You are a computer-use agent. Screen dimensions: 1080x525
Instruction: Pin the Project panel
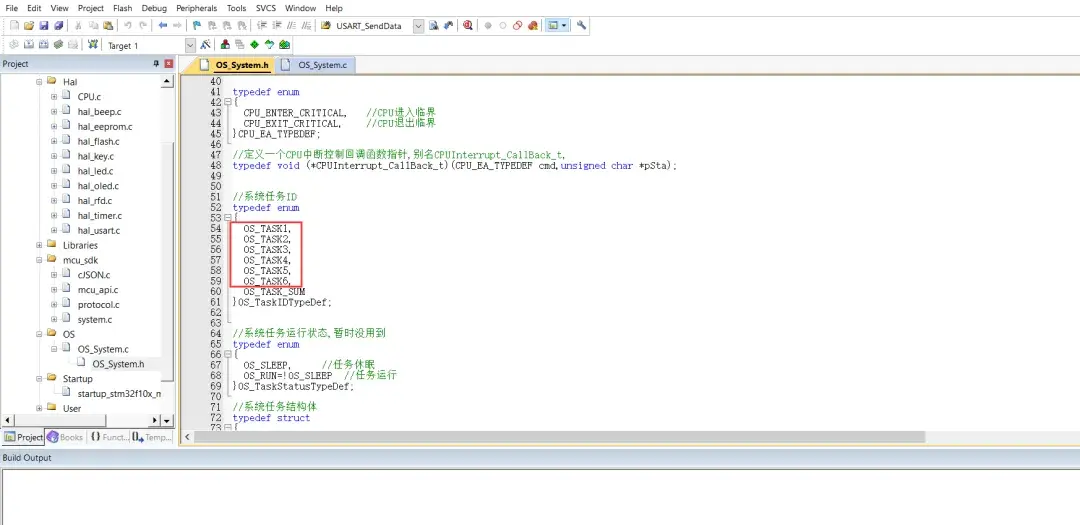coord(156,63)
